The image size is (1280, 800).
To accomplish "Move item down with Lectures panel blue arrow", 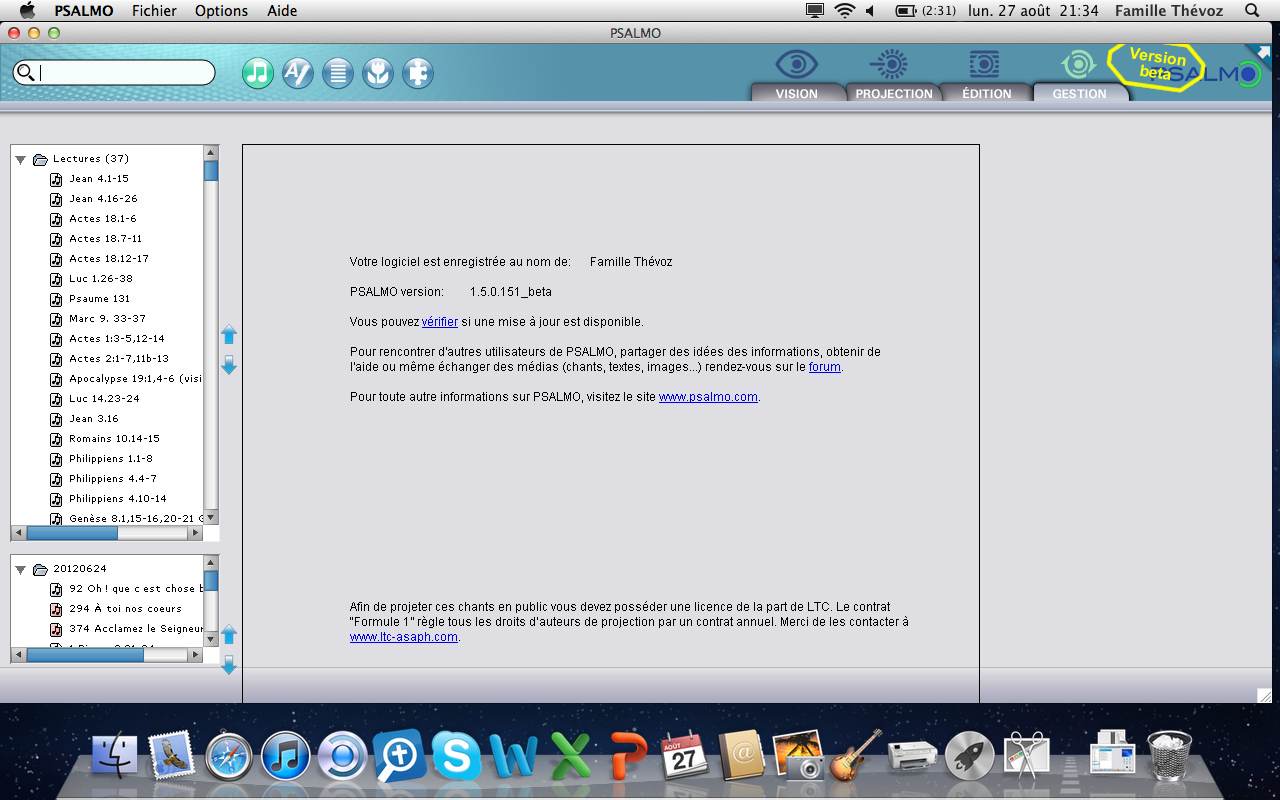I will point(229,365).
